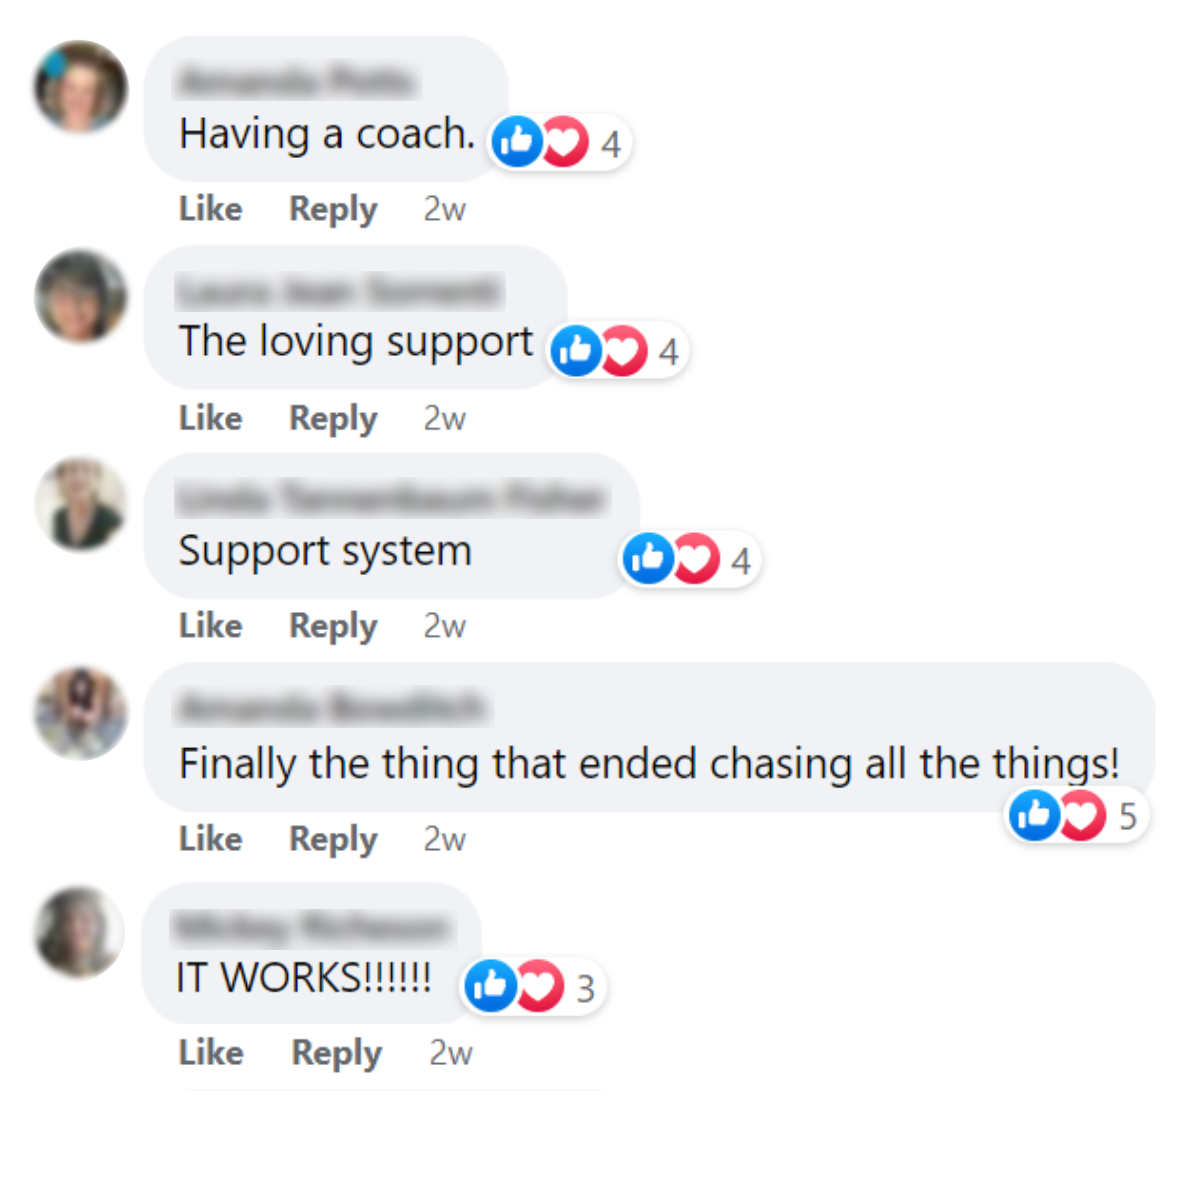
Task: Like the "The loving support" comment
Action: click(210, 417)
